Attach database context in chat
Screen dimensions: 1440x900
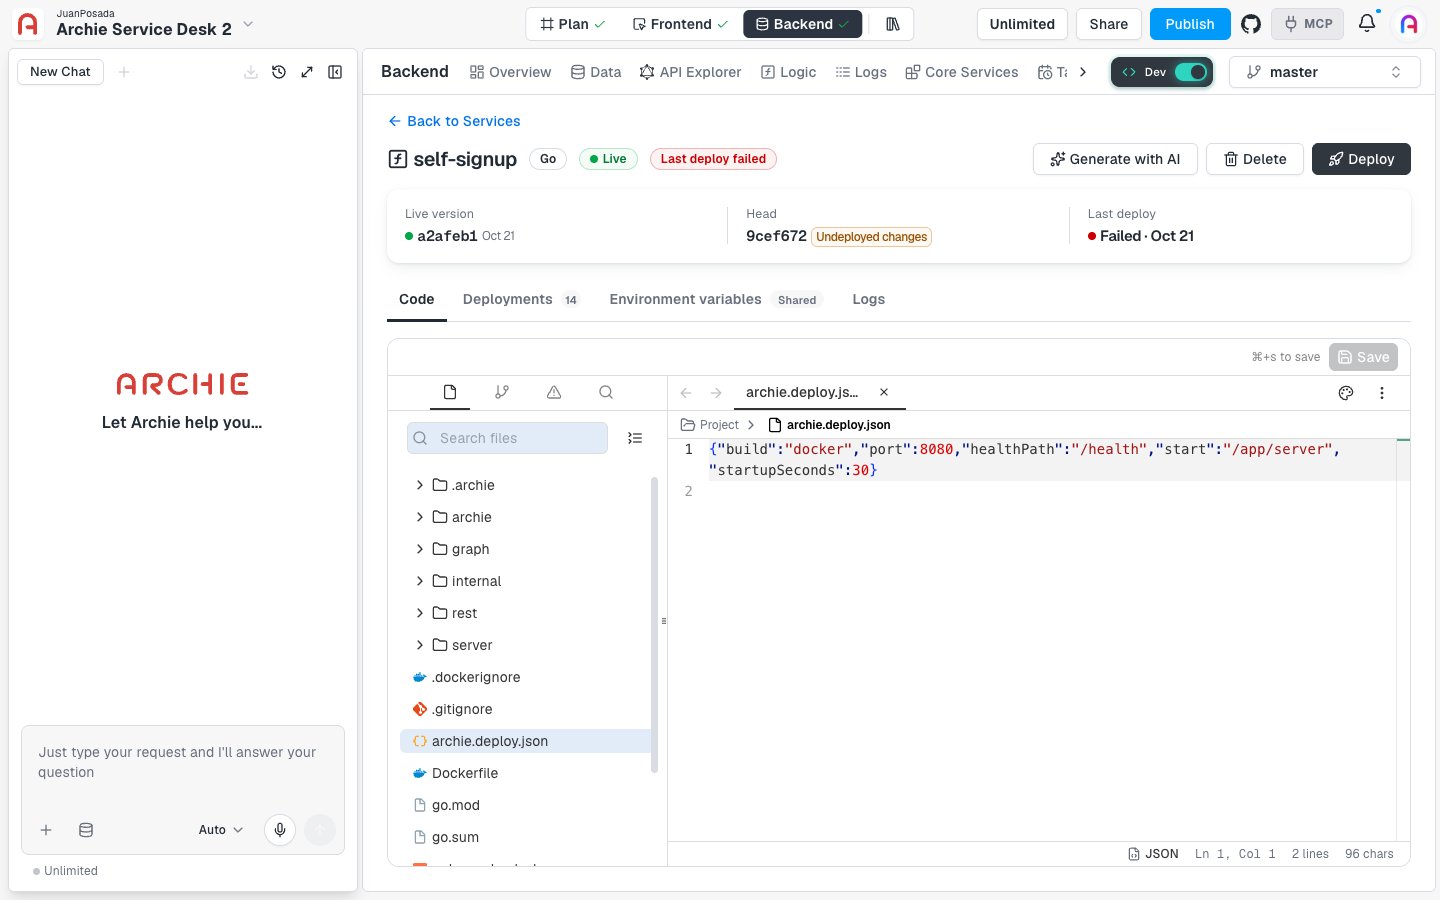click(x=86, y=830)
